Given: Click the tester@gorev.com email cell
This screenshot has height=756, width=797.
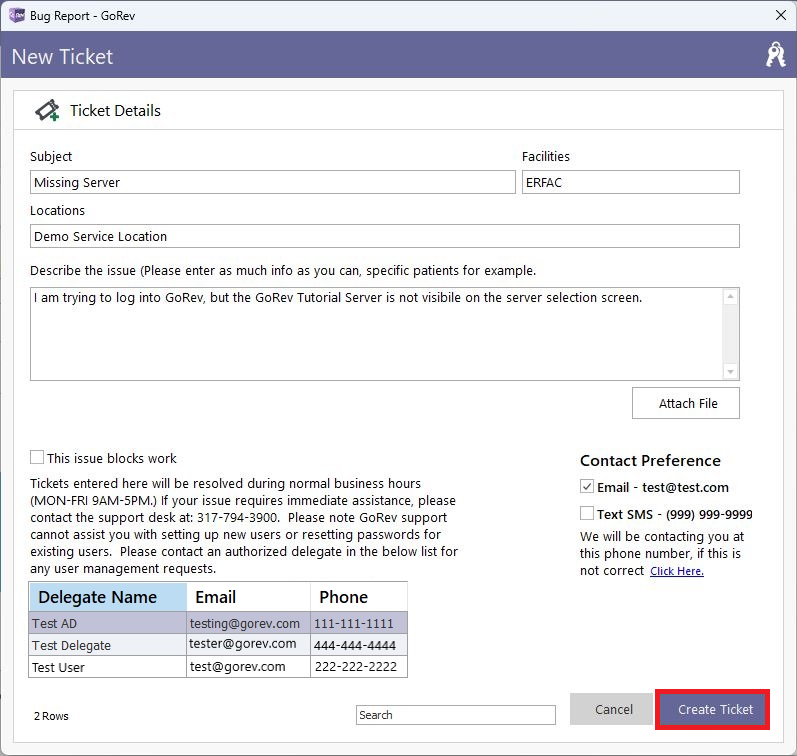Looking at the screenshot, I should pos(249,645).
